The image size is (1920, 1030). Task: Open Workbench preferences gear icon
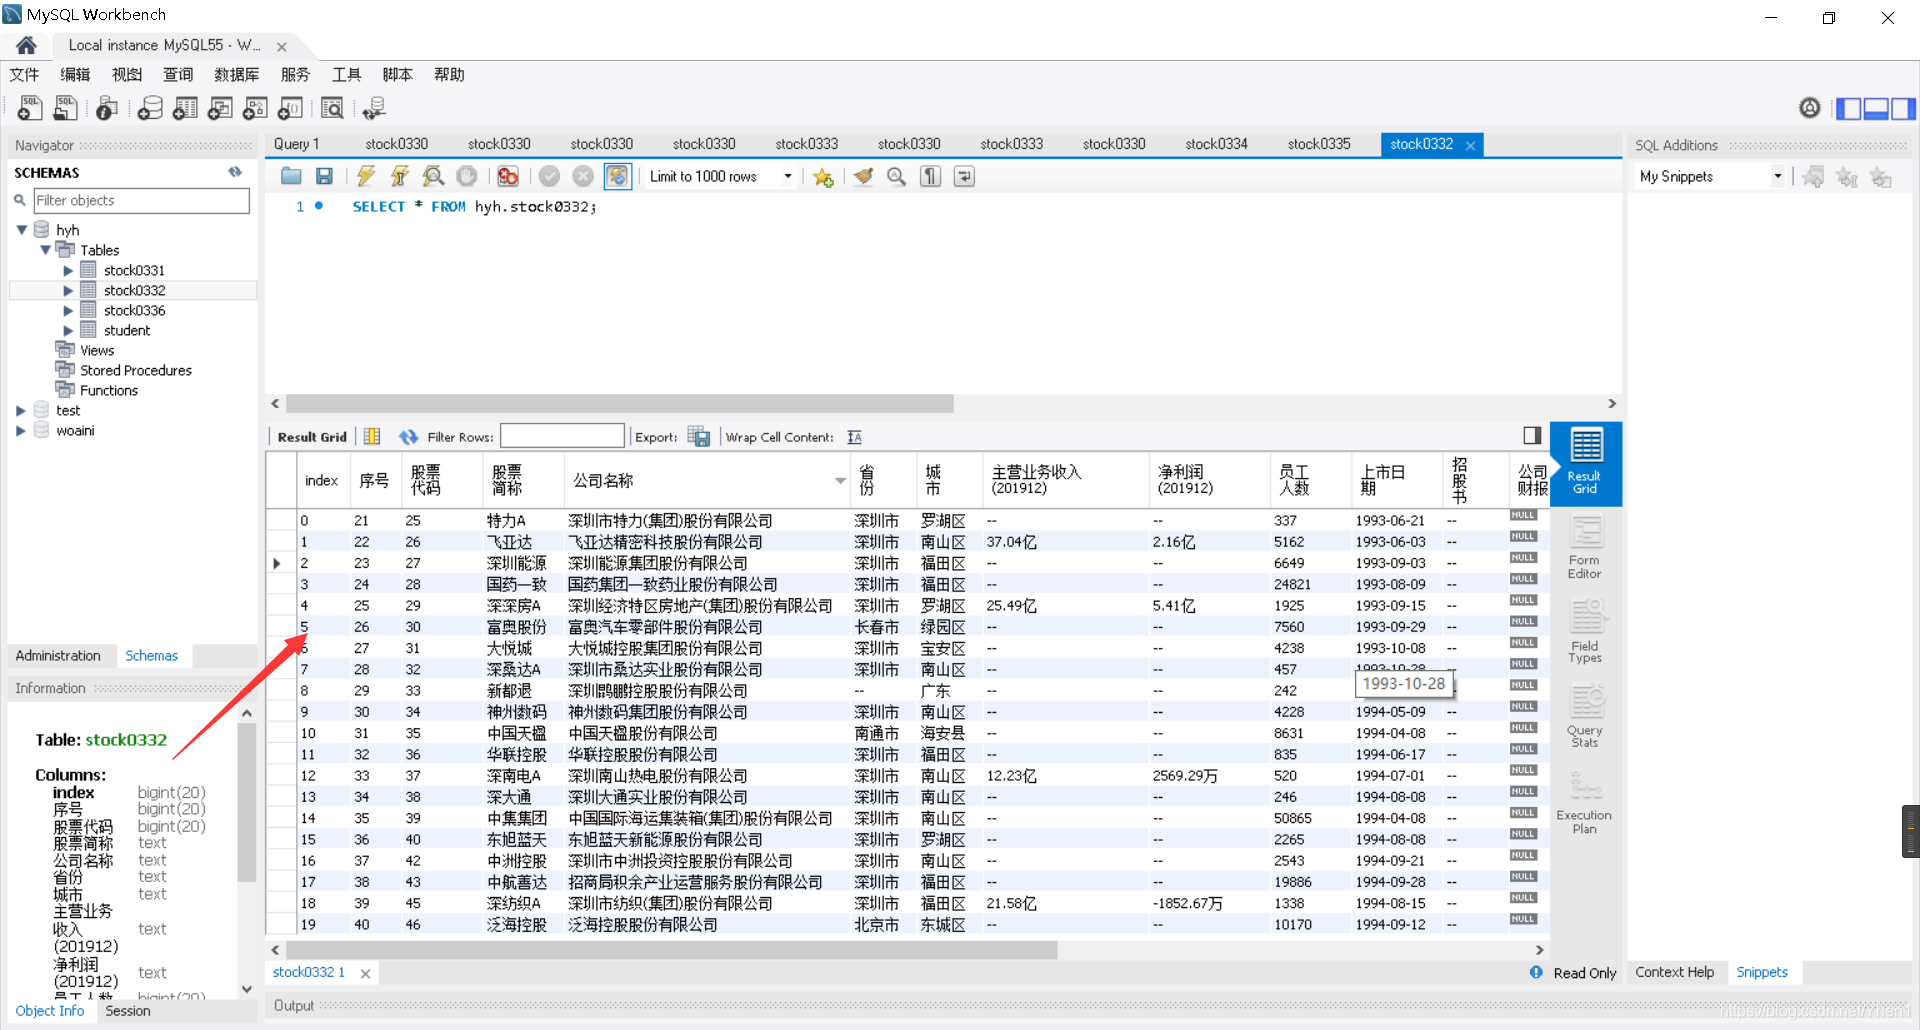coord(1810,108)
